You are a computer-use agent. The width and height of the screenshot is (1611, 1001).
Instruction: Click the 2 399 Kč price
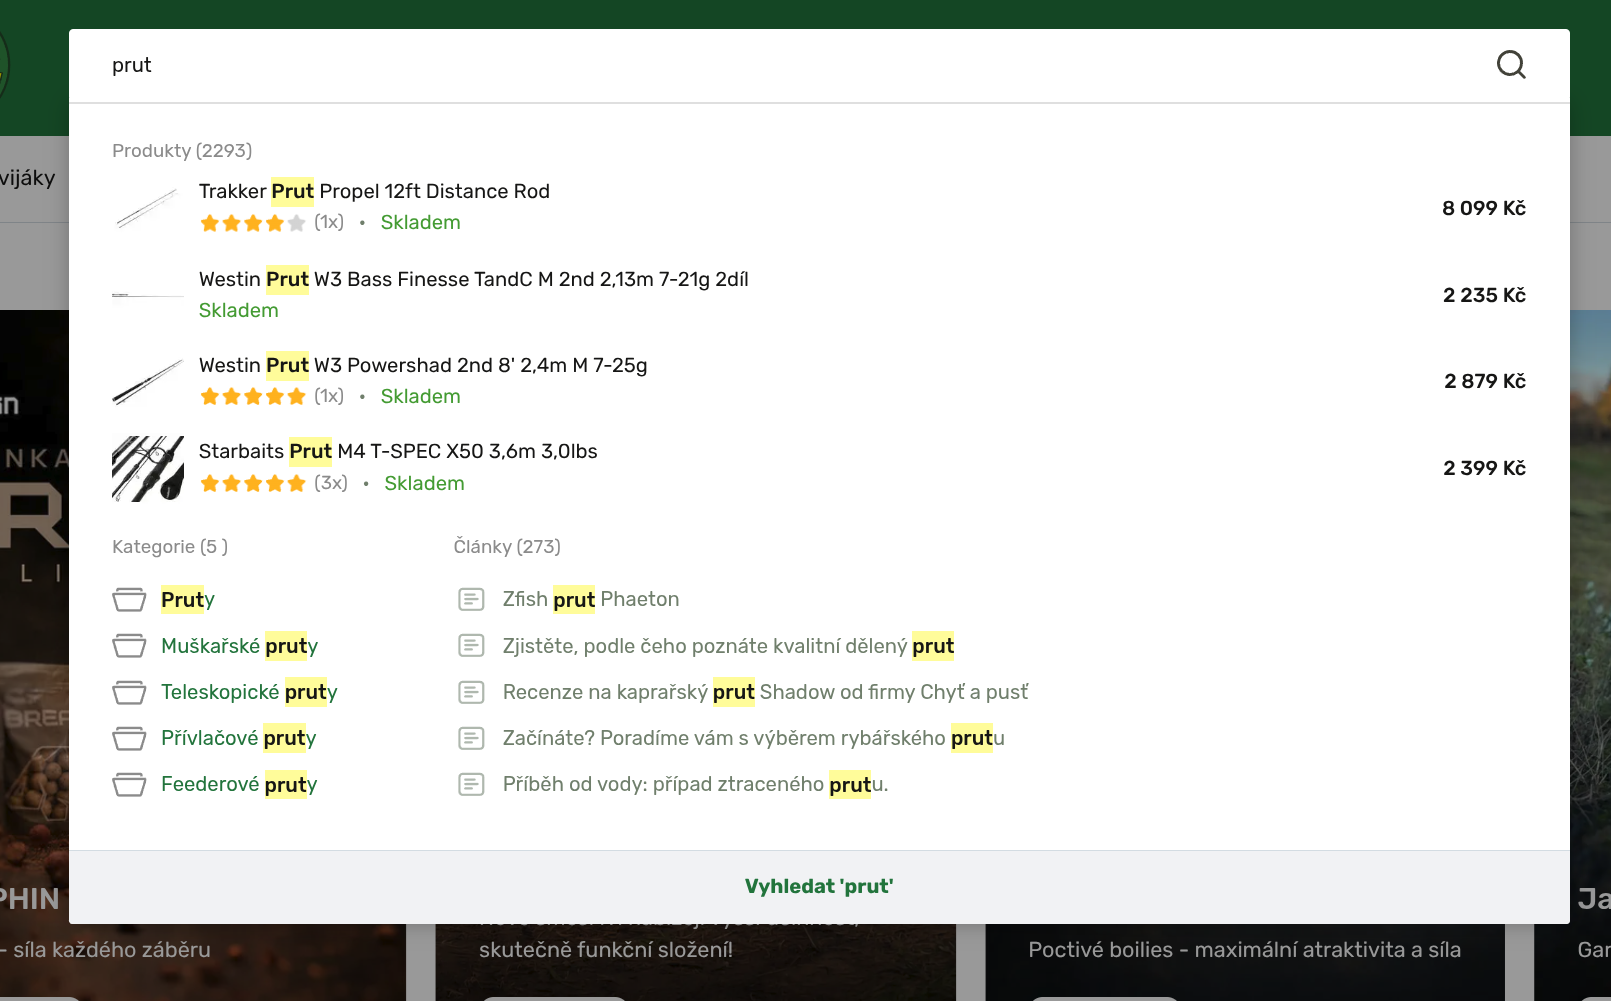[1484, 468]
